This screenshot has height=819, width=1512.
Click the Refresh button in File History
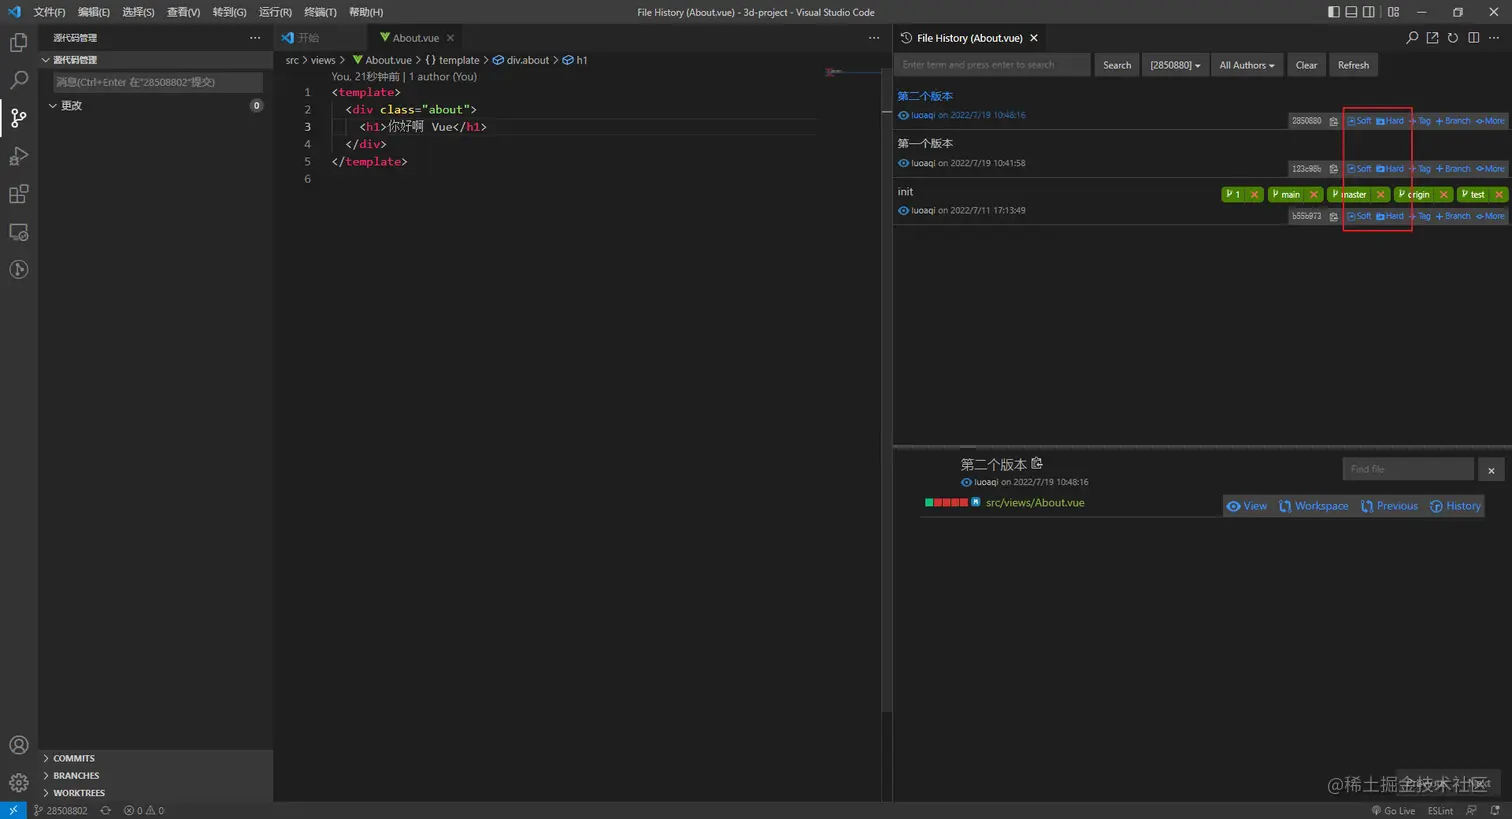pos(1353,65)
